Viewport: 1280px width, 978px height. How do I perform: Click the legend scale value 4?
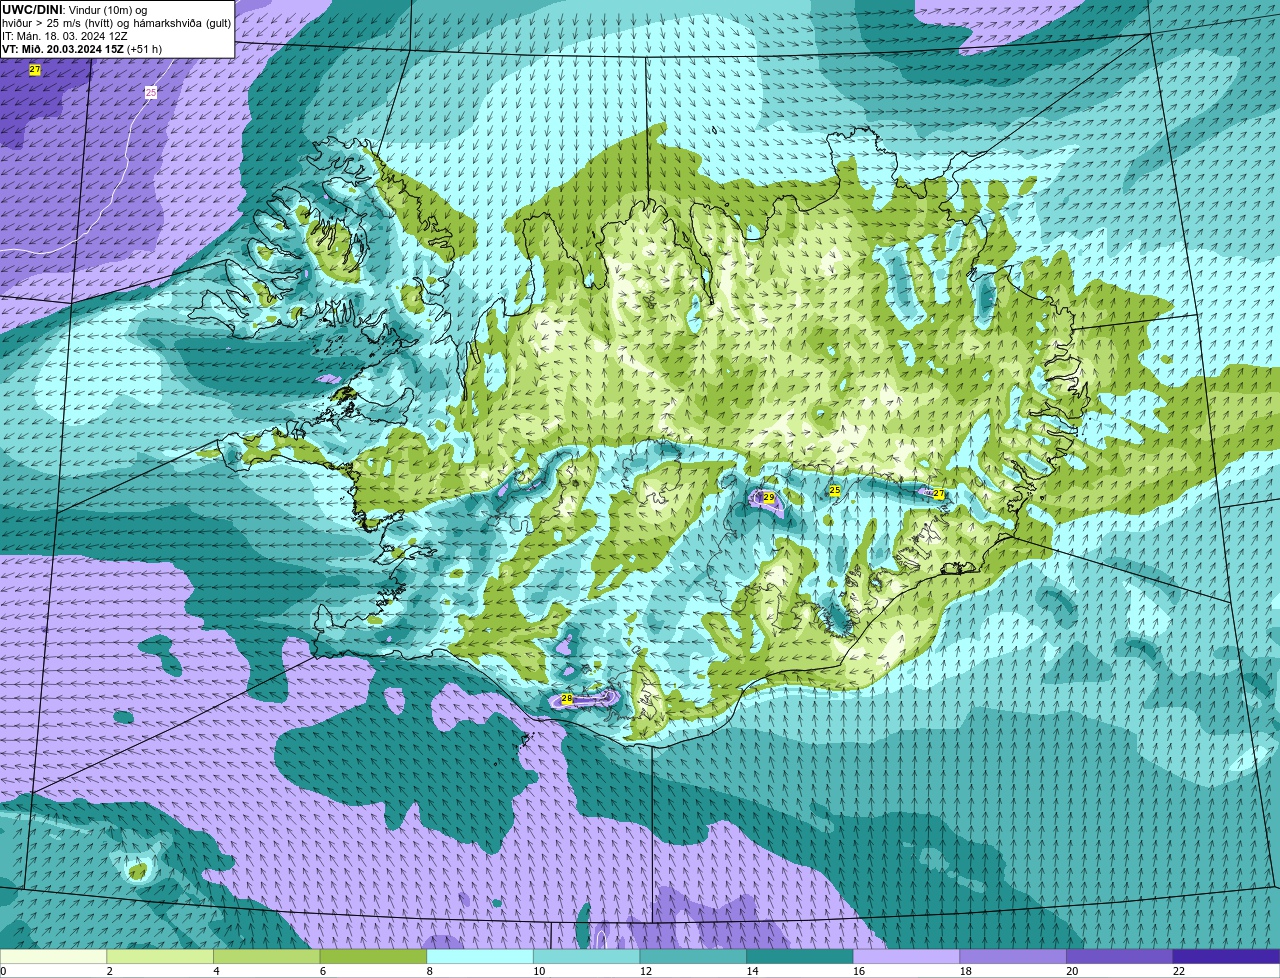tap(216, 971)
